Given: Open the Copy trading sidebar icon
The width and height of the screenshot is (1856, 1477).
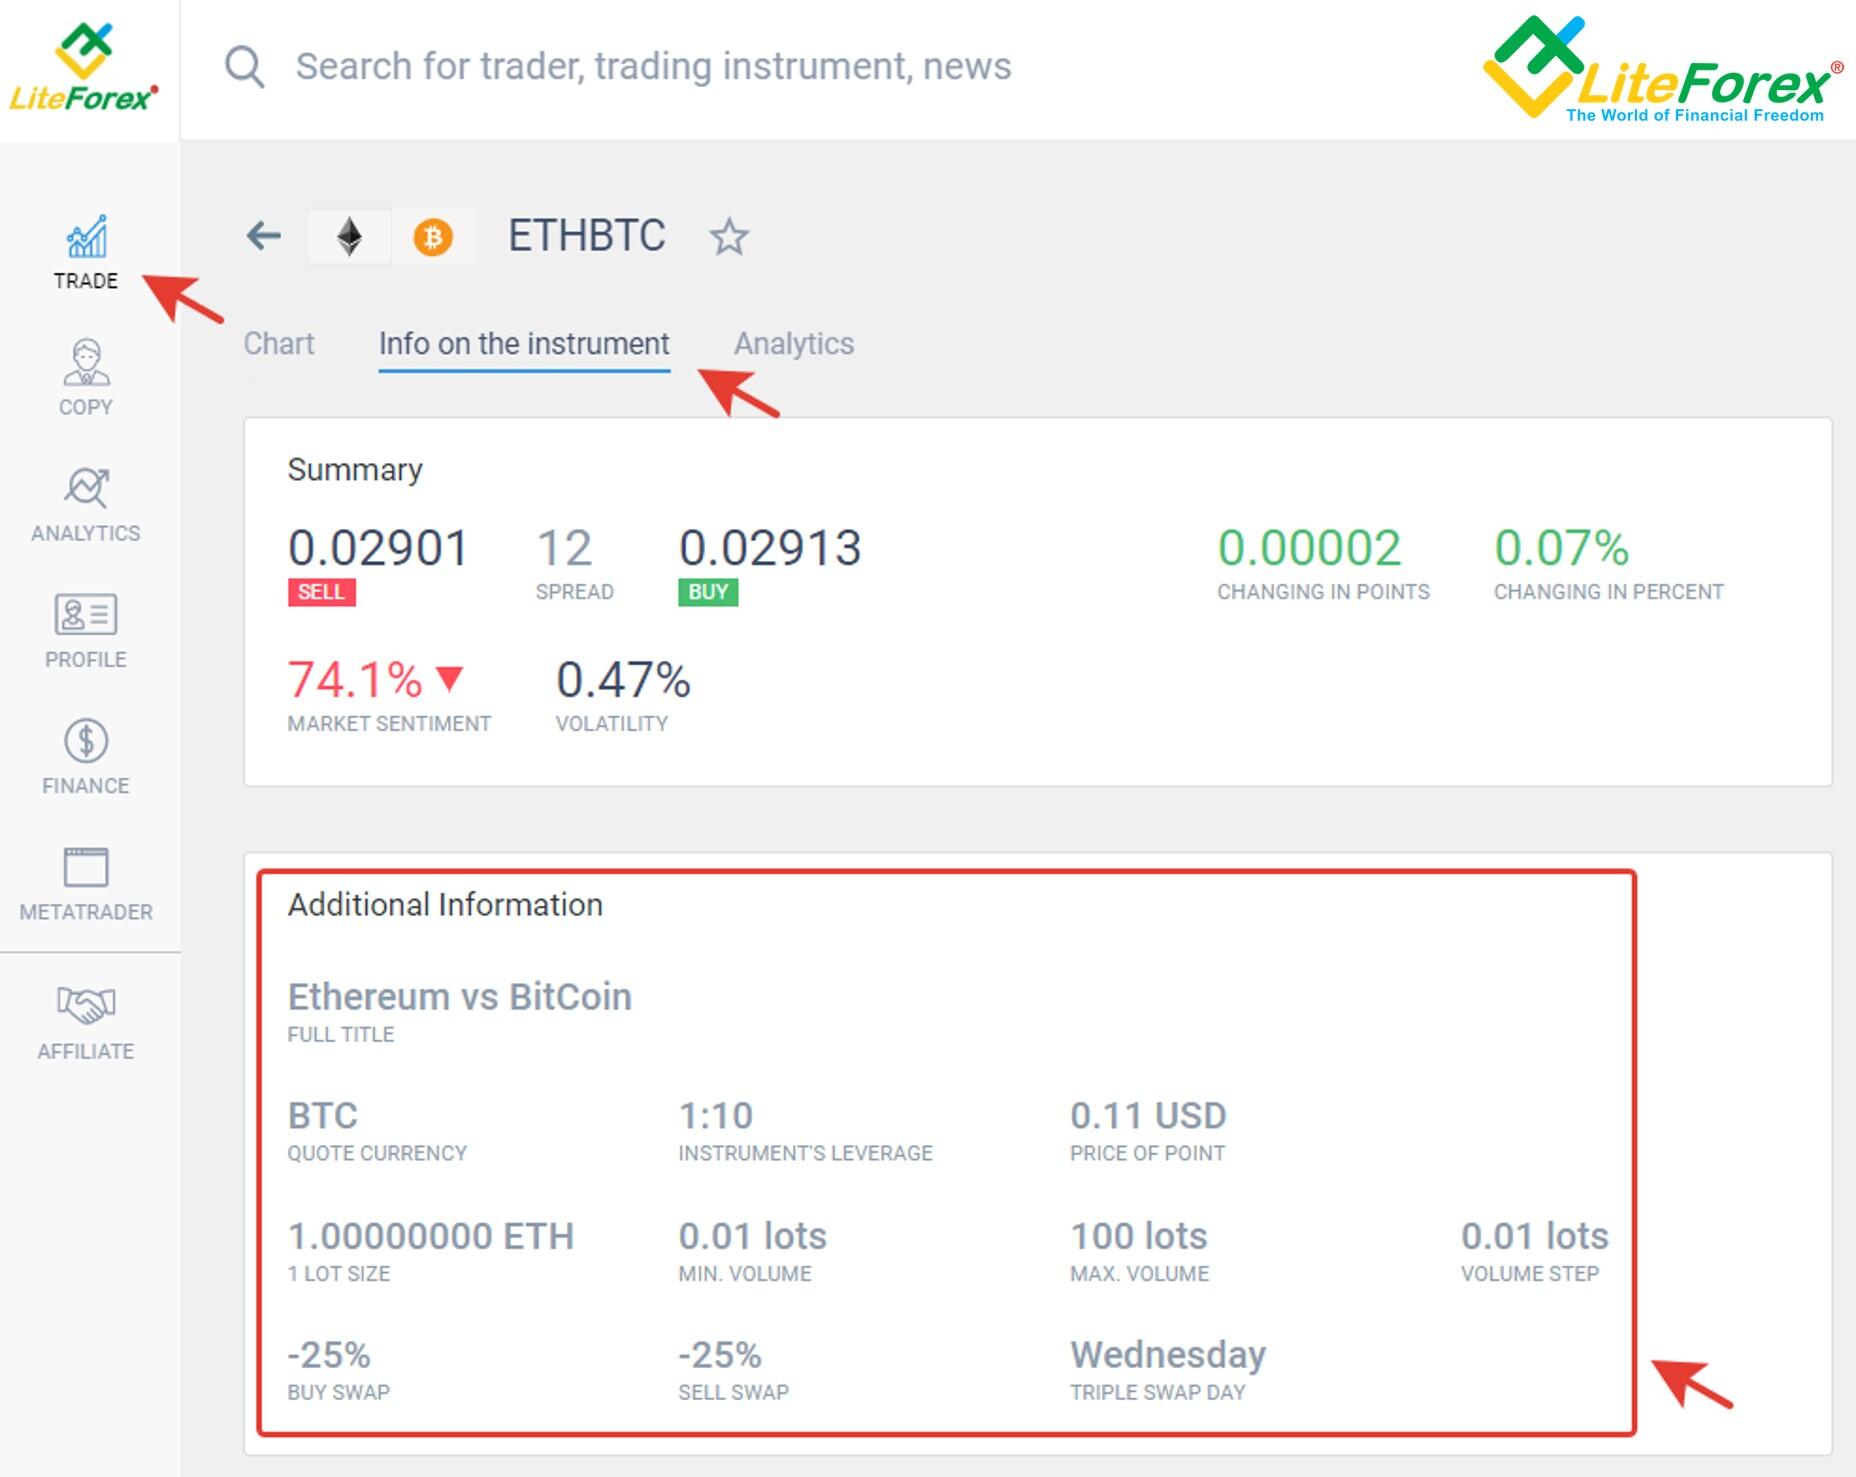Looking at the screenshot, I should (x=86, y=378).
